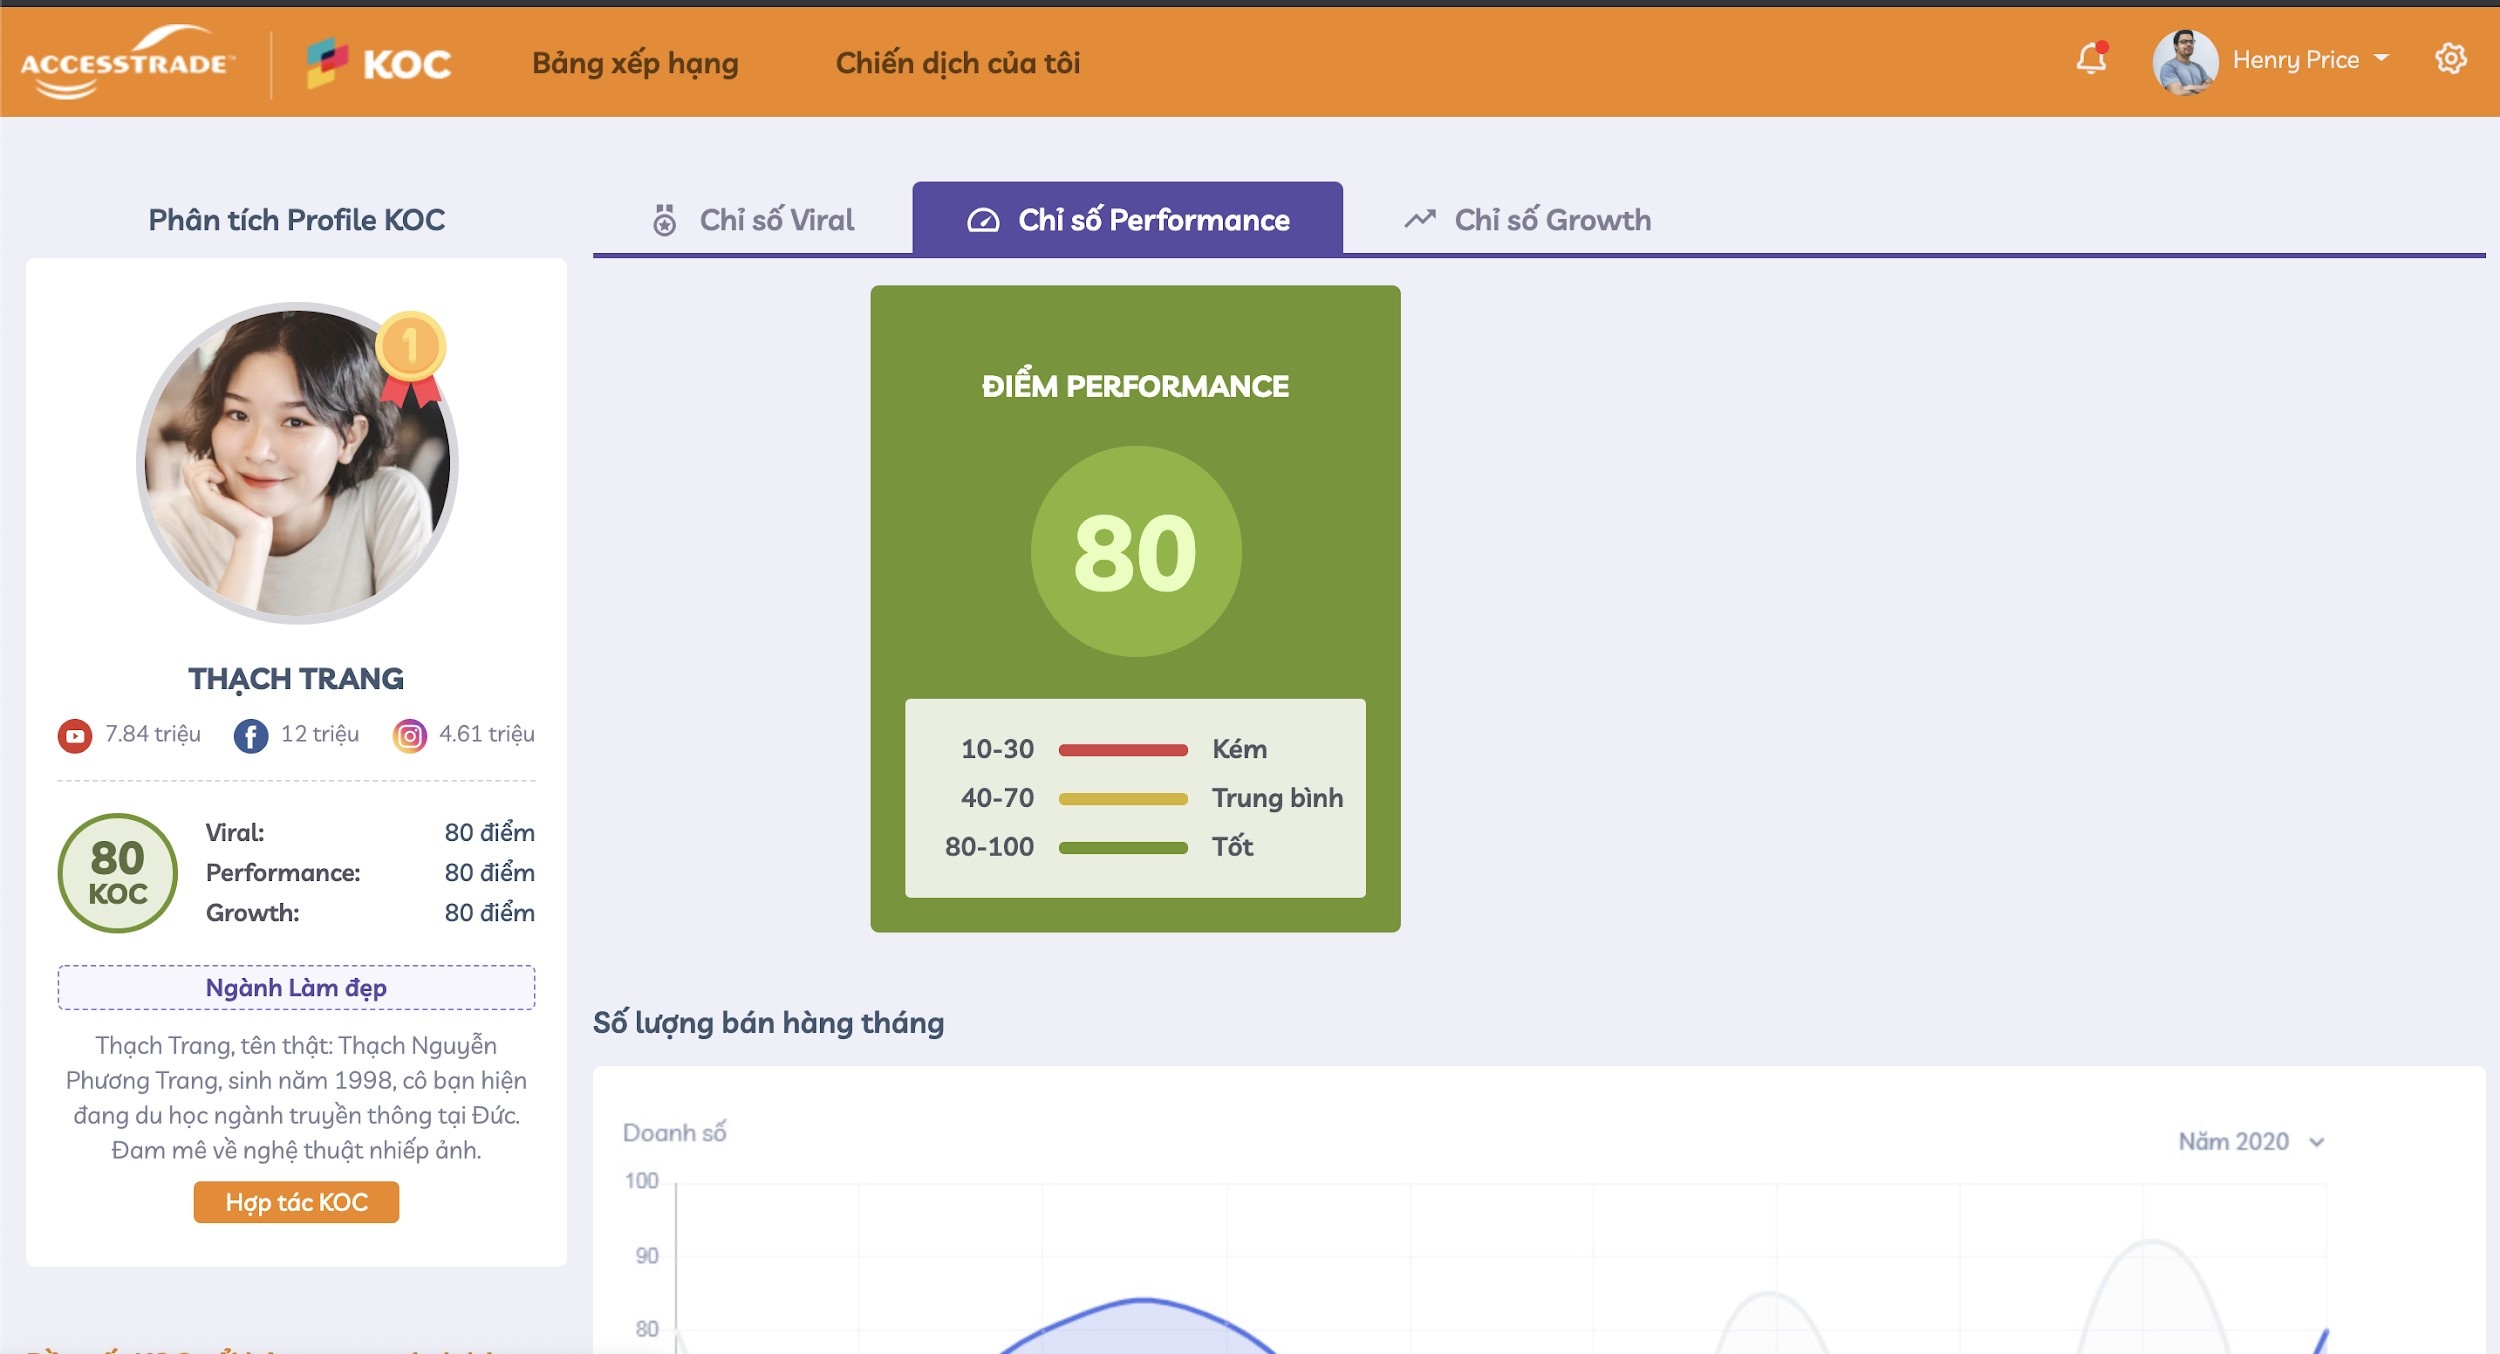Image resolution: width=2500 pixels, height=1354 pixels.
Task: Open the Năm 2020 year dropdown
Action: pyautogui.click(x=2250, y=1142)
